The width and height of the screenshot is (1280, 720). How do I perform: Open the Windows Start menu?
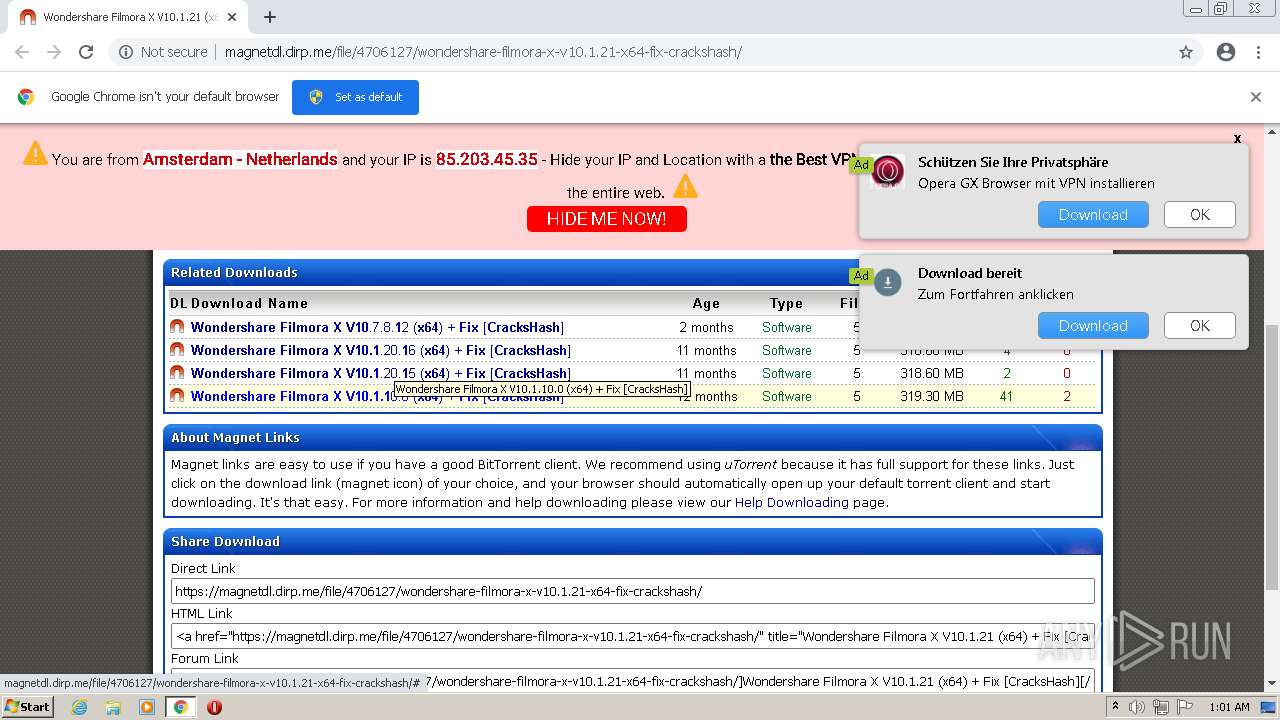28,707
